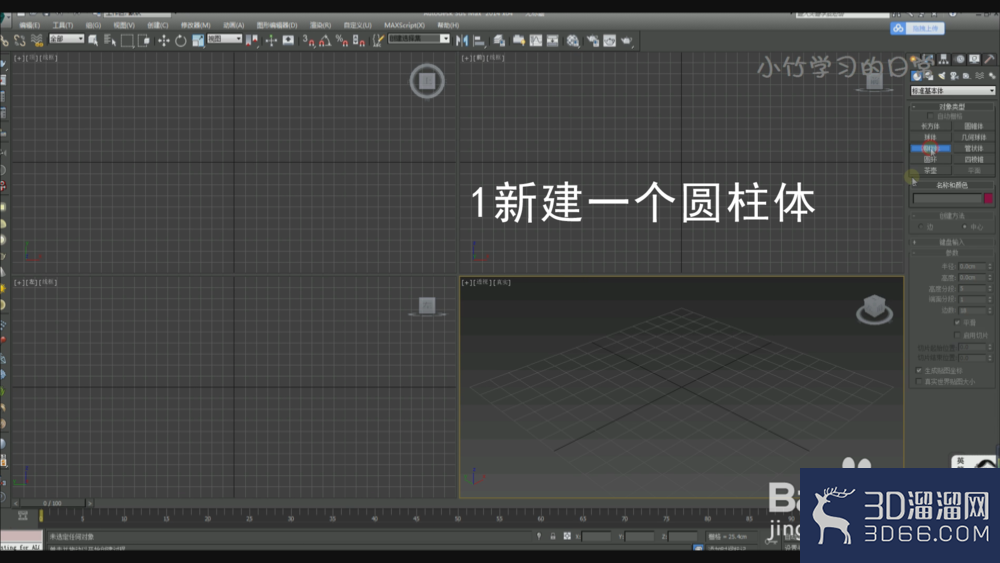Open the 修改器(M) menu
The height and width of the screenshot is (563, 1000).
tap(196, 26)
